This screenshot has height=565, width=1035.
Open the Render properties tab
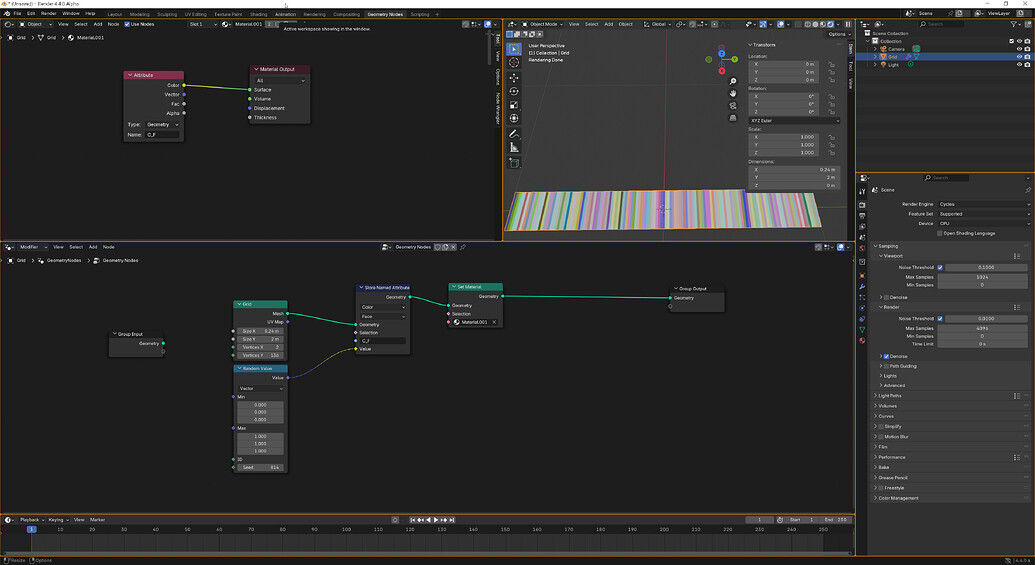[x=862, y=205]
